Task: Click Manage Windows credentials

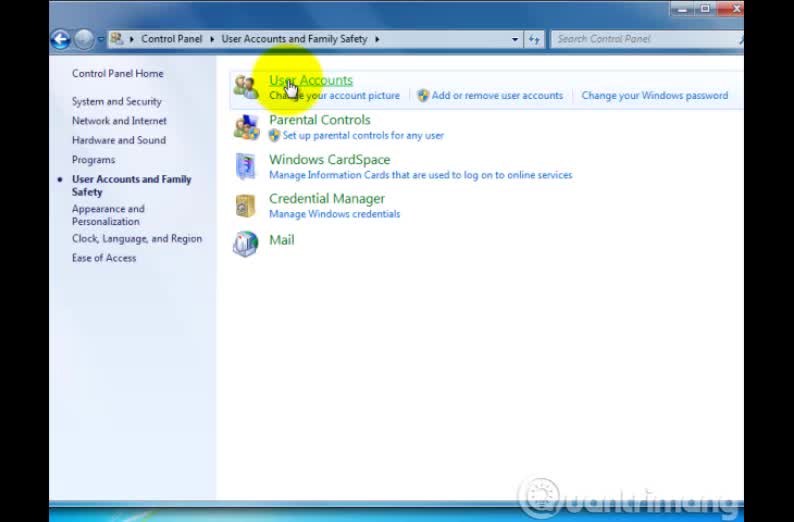Action: [334, 214]
